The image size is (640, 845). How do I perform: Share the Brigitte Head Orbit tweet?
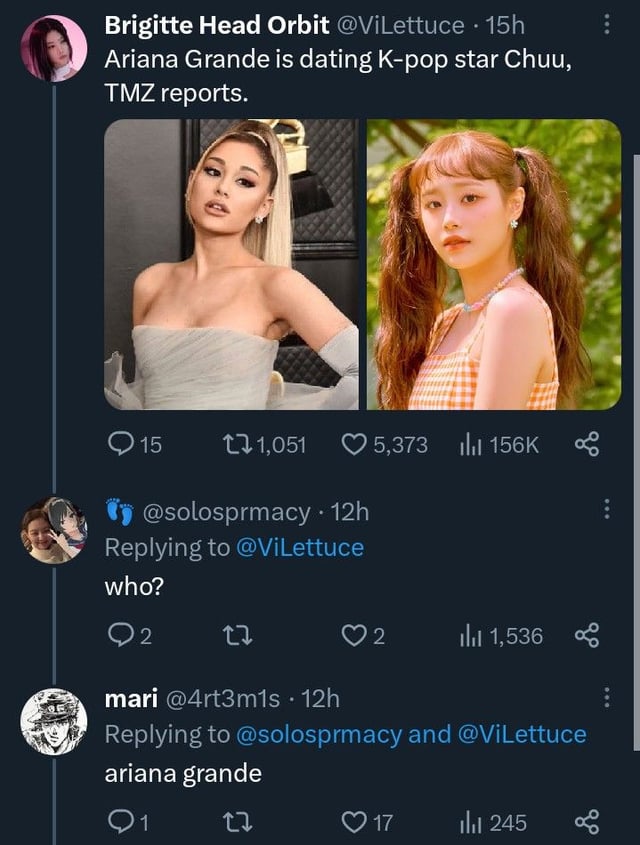pyautogui.click(x=587, y=445)
